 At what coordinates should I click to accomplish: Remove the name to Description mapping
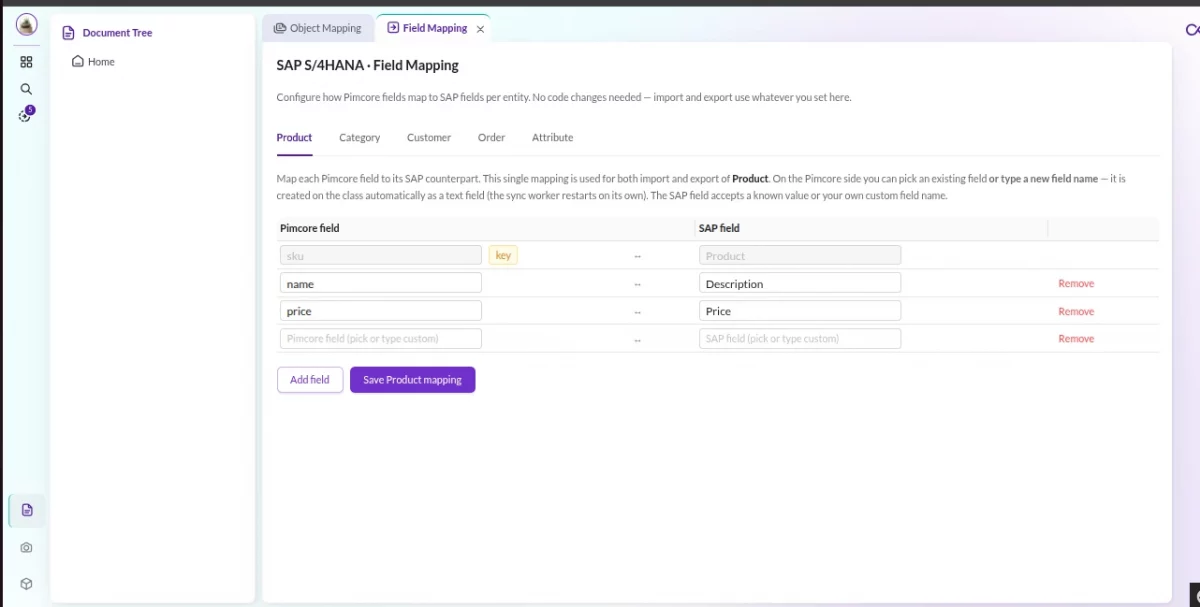[1076, 284]
